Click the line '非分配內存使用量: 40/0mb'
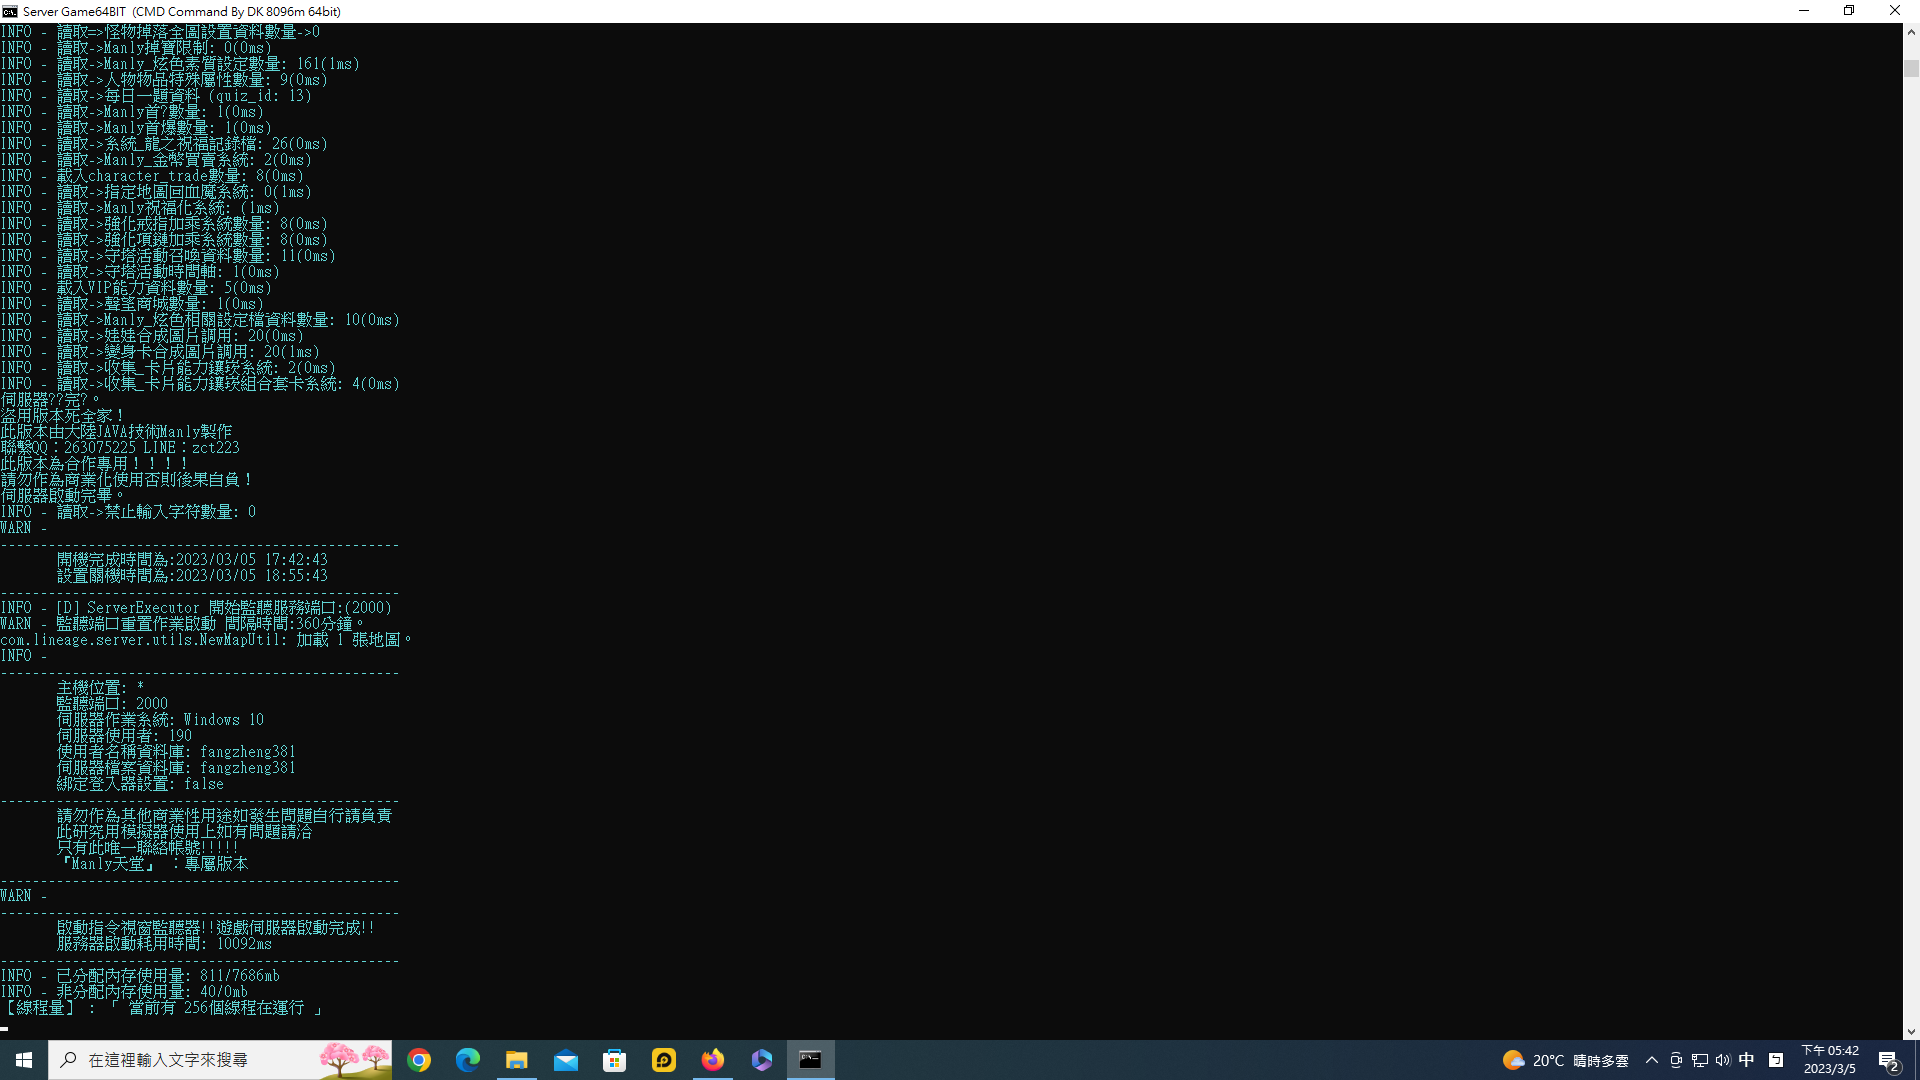 tap(152, 992)
